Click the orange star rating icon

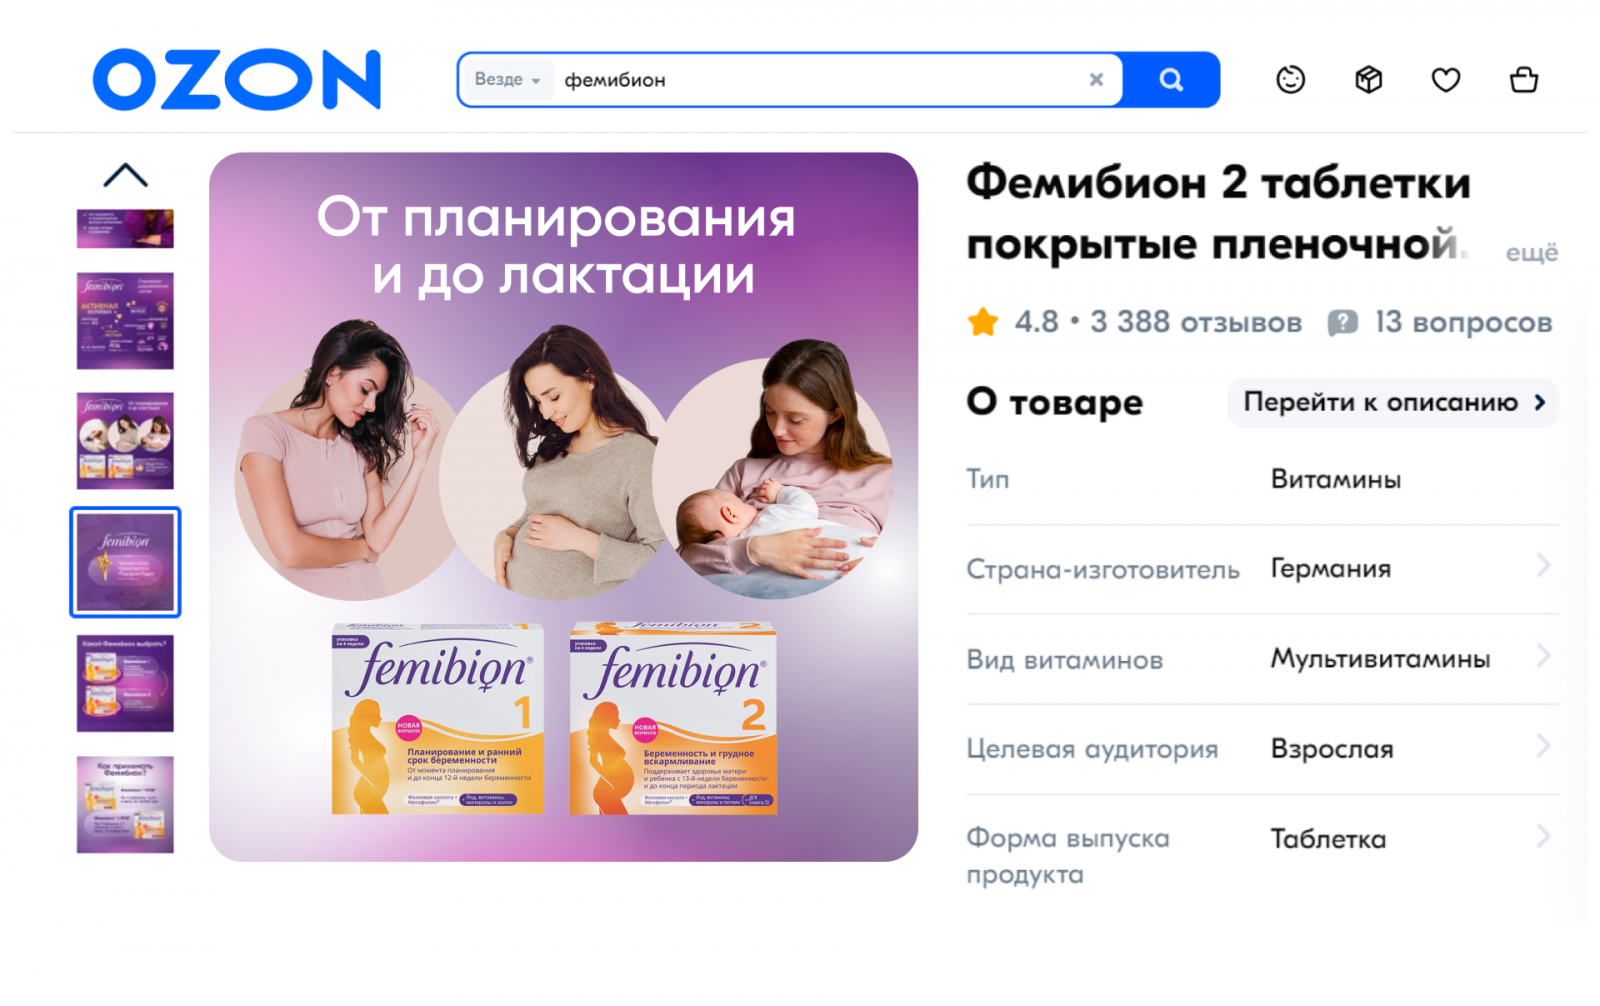(x=983, y=322)
